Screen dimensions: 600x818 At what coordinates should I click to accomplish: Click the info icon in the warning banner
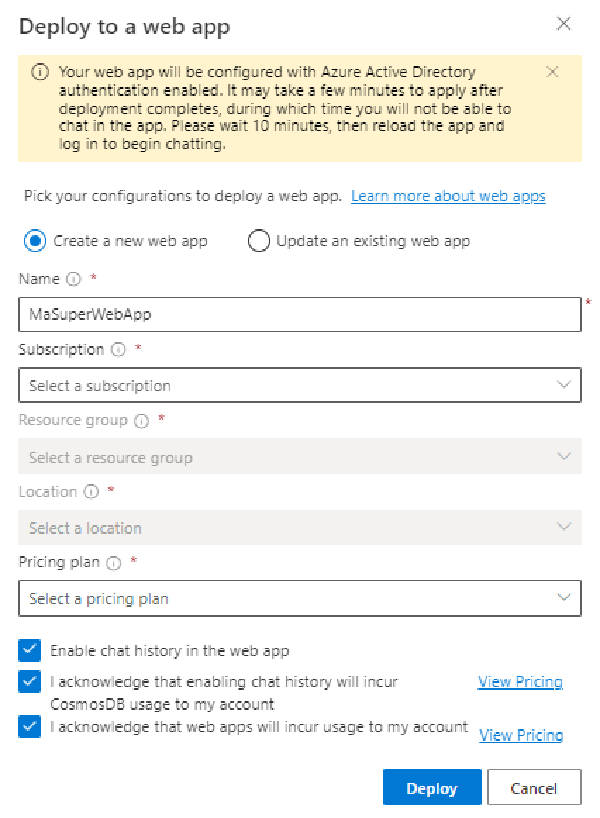click(x=40, y=72)
